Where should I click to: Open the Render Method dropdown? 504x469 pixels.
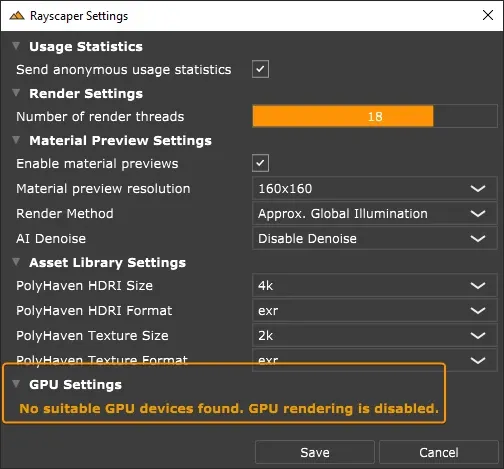pos(375,214)
